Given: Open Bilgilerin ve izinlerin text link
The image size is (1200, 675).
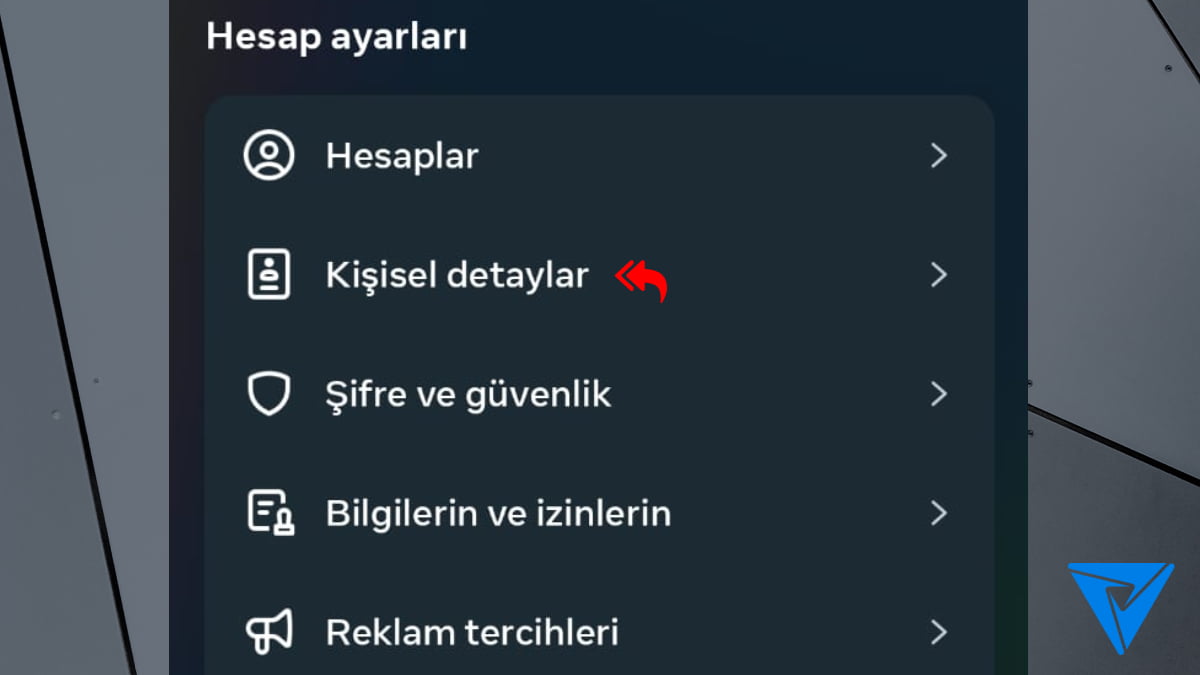Looking at the screenshot, I should point(498,513).
